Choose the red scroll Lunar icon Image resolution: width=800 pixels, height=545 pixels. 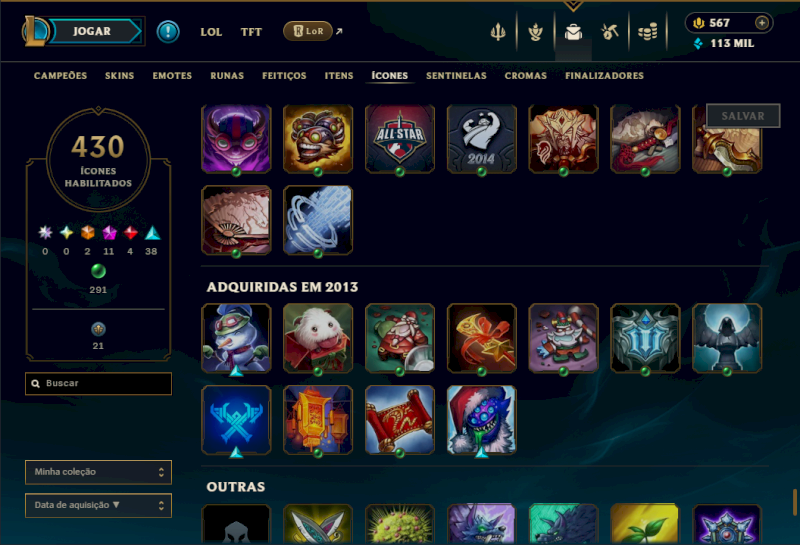(400, 419)
